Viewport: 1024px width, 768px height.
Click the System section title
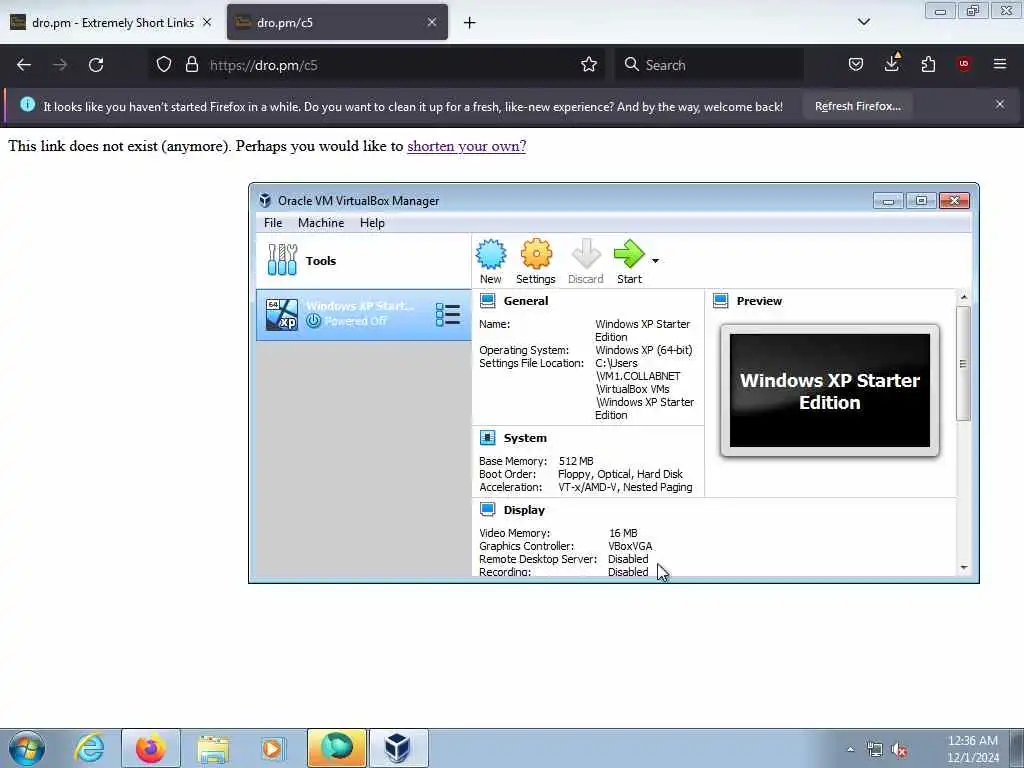click(525, 438)
